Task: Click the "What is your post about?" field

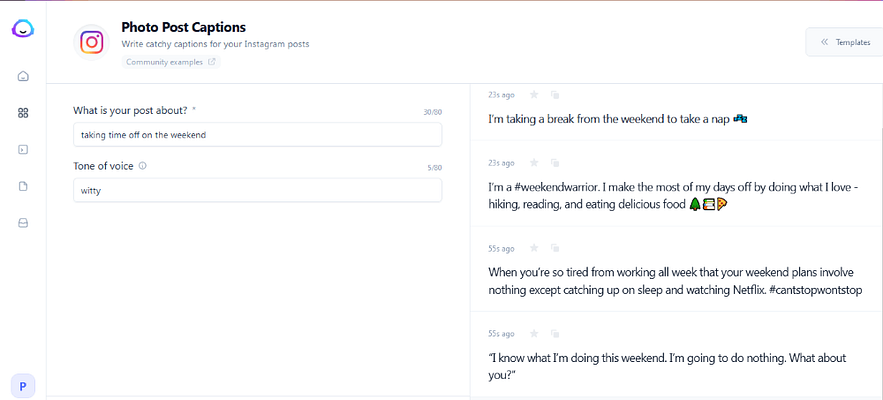Action: [x=257, y=135]
